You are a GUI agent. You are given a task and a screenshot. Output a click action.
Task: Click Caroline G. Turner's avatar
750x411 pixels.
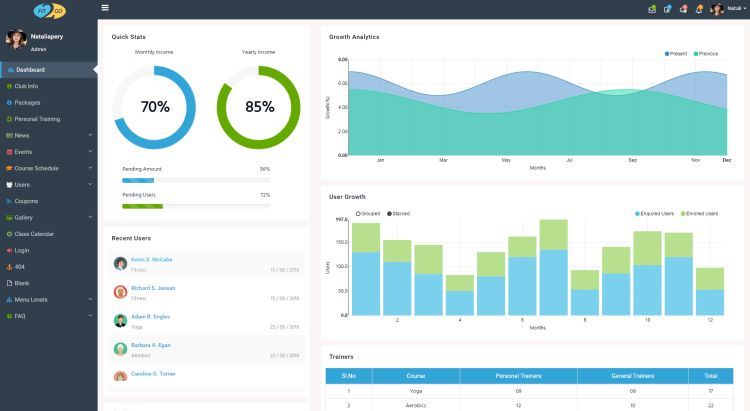point(120,376)
